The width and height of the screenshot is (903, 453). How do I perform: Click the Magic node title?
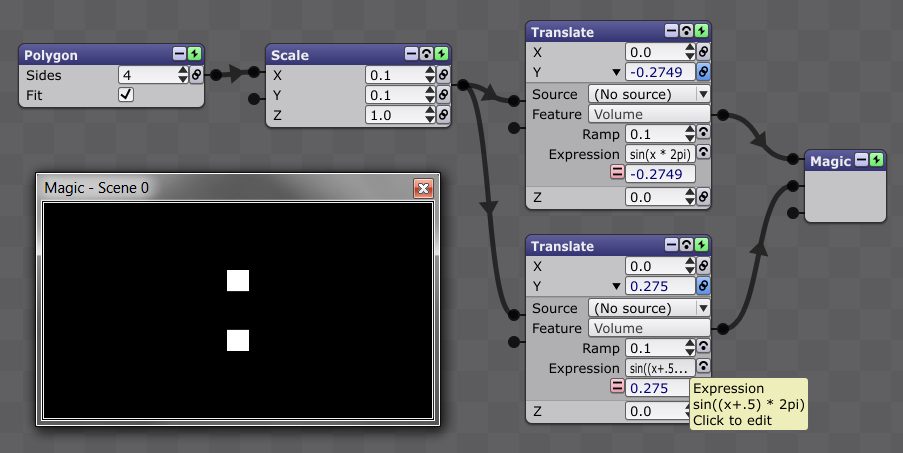coord(830,162)
